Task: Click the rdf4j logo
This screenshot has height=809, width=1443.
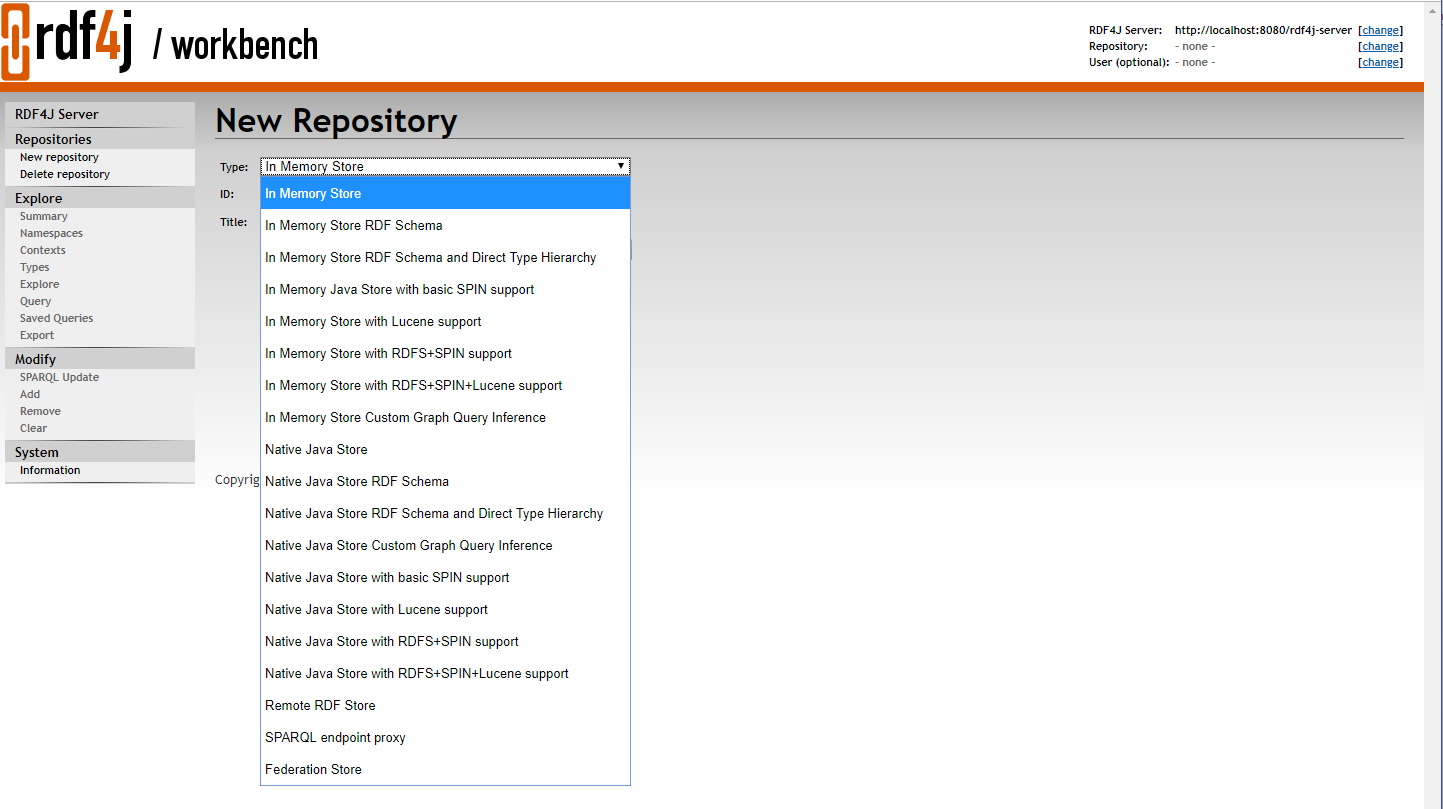Action: click(66, 43)
